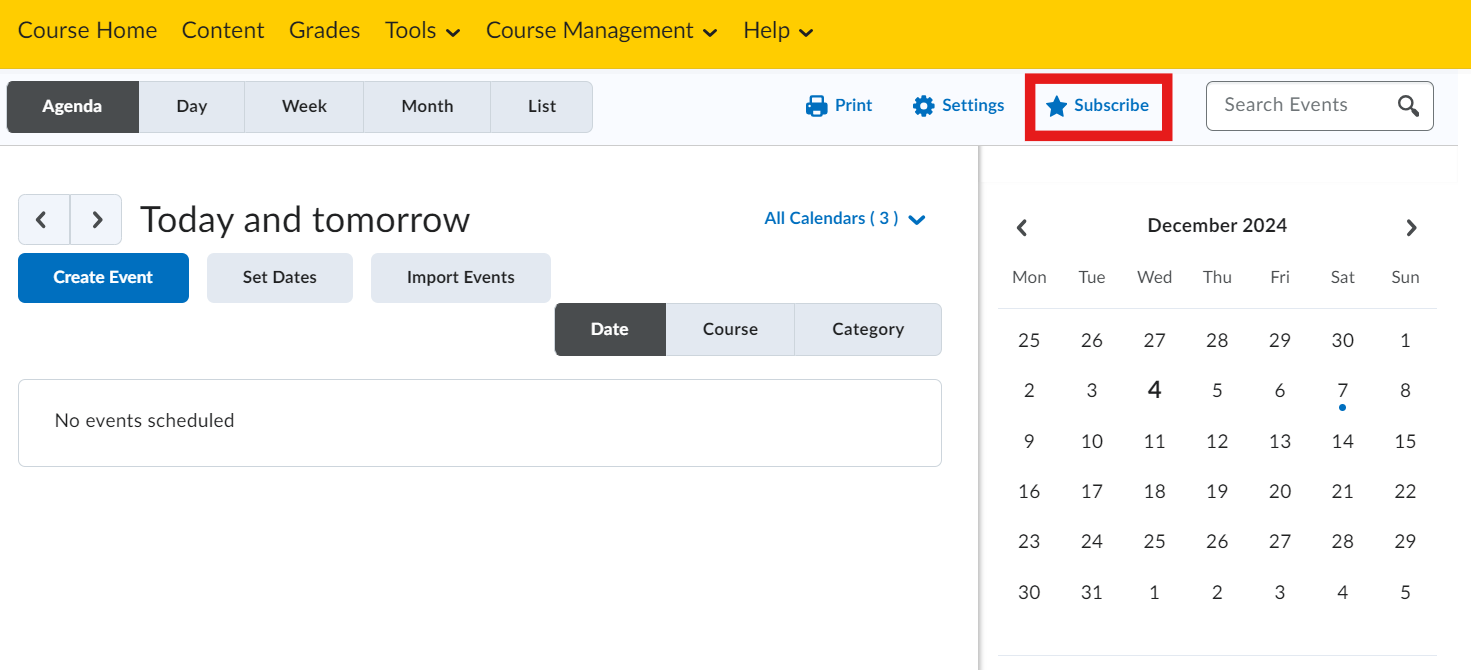Expand the All Calendars (3) selector
The width and height of the screenshot is (1471, 670).
[846, 219]
